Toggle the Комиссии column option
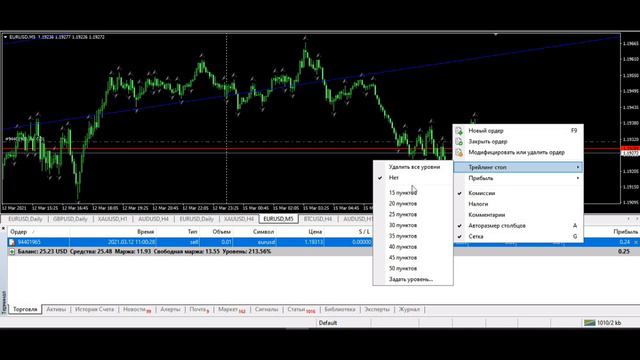The width and height of the screenshot is (640, 360). click(x=518, y=193)
